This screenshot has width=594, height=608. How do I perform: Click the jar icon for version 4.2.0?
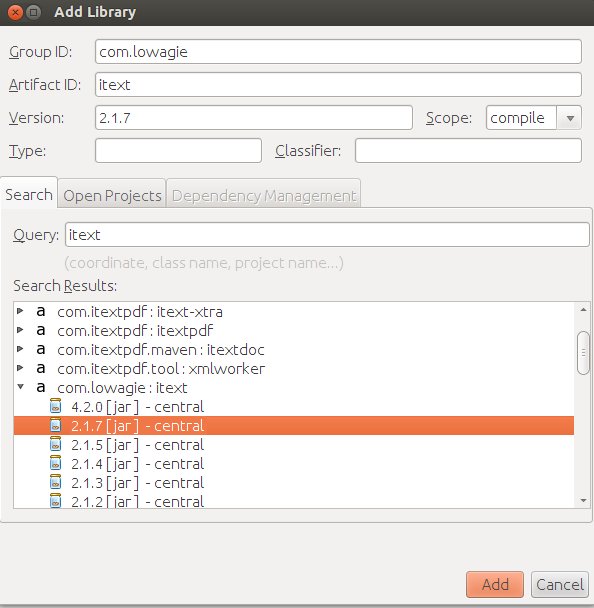[x=56, y=406]
